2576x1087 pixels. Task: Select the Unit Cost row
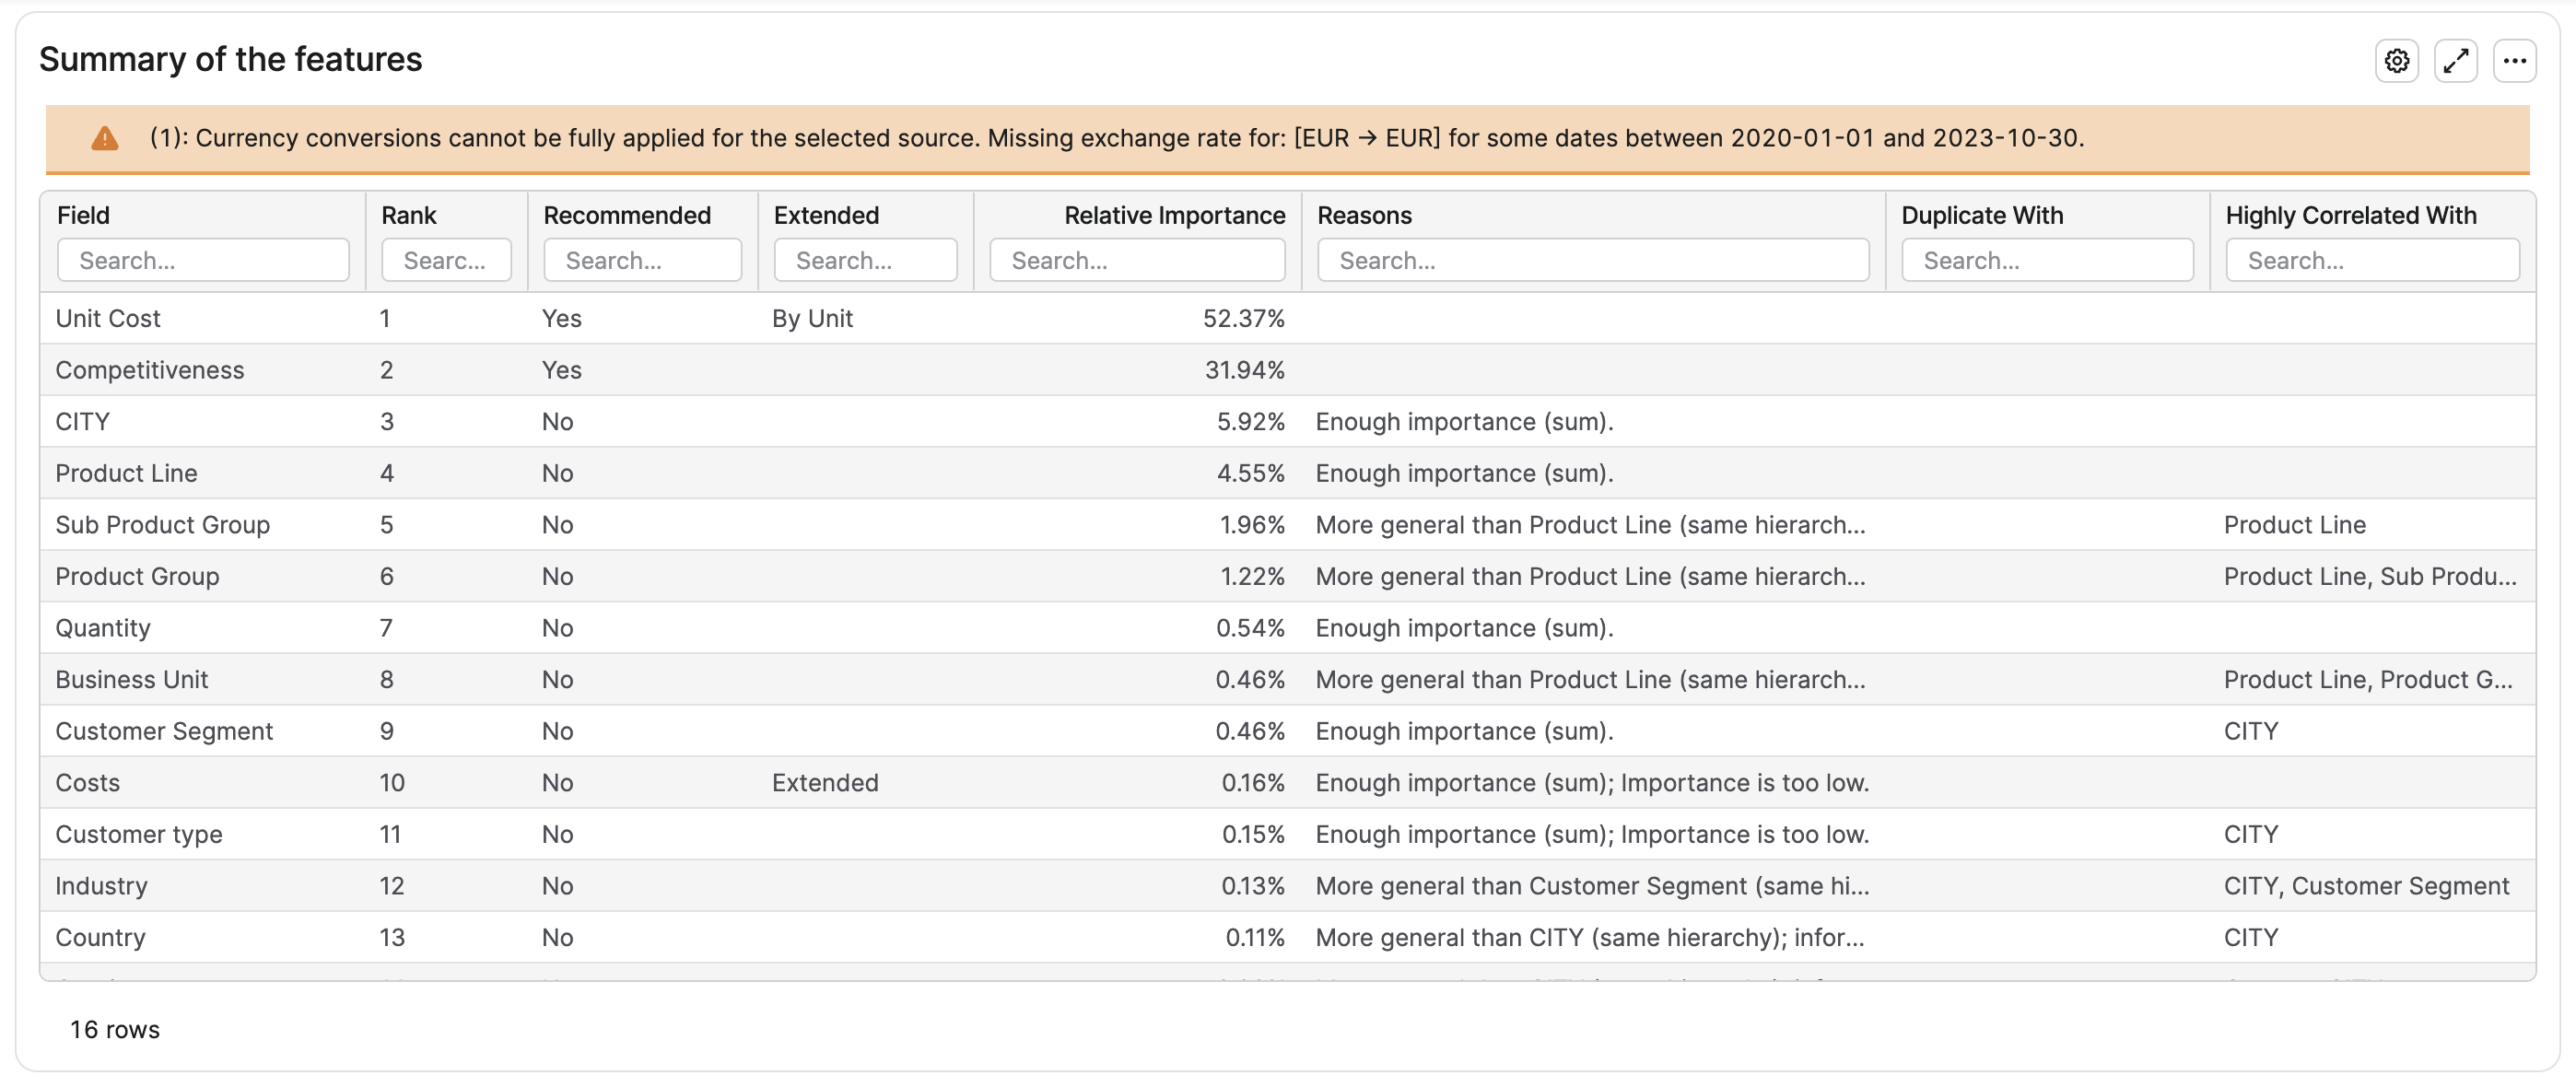(x=1287, y=318)
